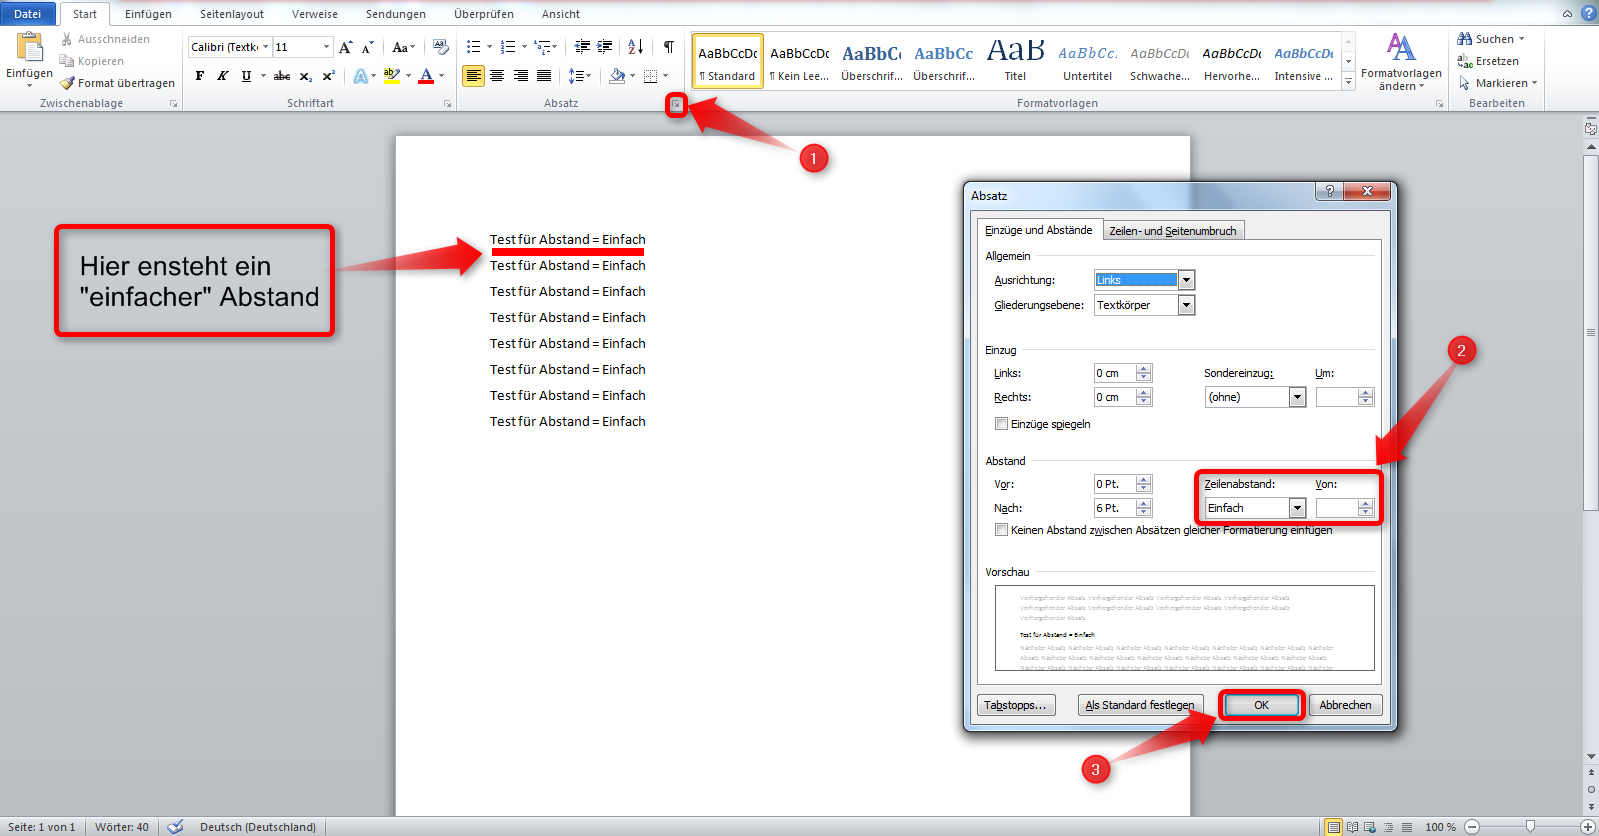Viewport: 1599px width, 836px height.
Task: Toggle bold (F) formatting
Action: (x=200, y=76)
